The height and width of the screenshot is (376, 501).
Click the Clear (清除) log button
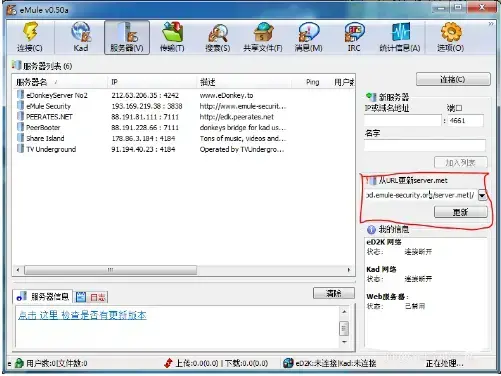[334, 293]
